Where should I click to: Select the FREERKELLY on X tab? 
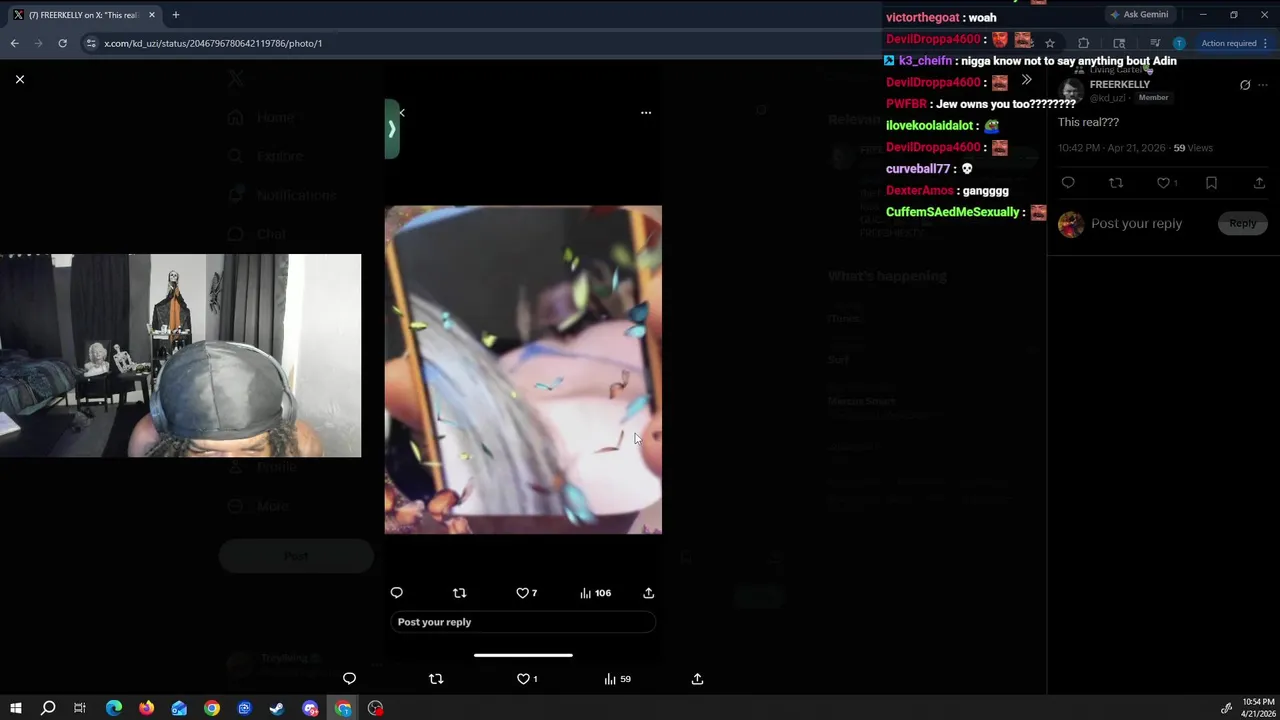[x=84, y=15]
